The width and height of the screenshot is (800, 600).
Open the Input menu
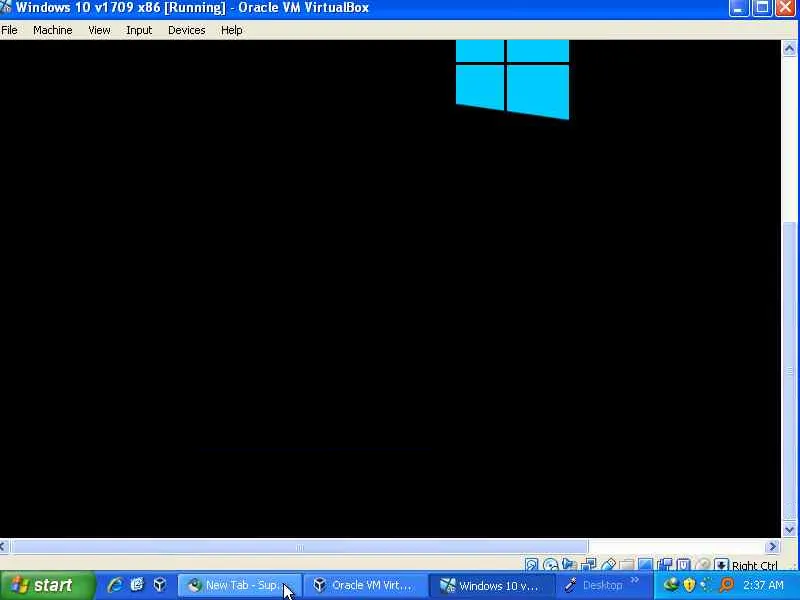click(x=139, y=30)
